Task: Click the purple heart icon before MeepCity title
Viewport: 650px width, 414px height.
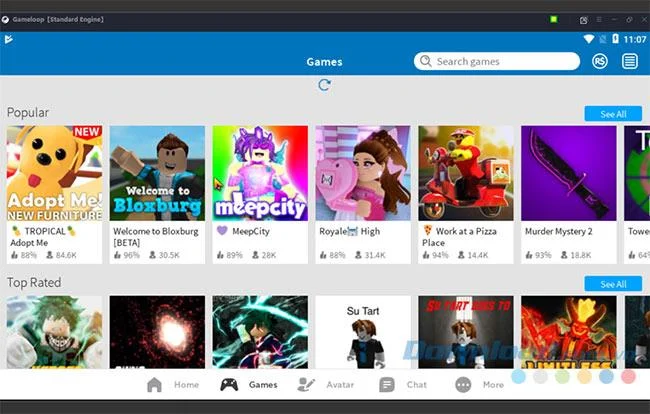Action: (x=222, y=230)
